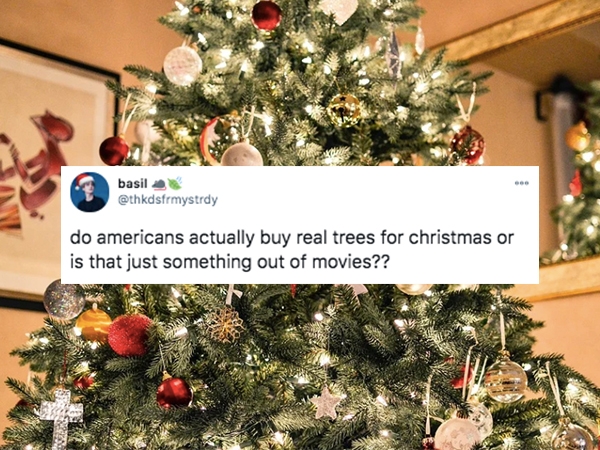The image size is (600, 450).
Task: Click the yellow-gold ornament beside the red glitter ball
Action: pyautogui.click(x=93, y=324)
